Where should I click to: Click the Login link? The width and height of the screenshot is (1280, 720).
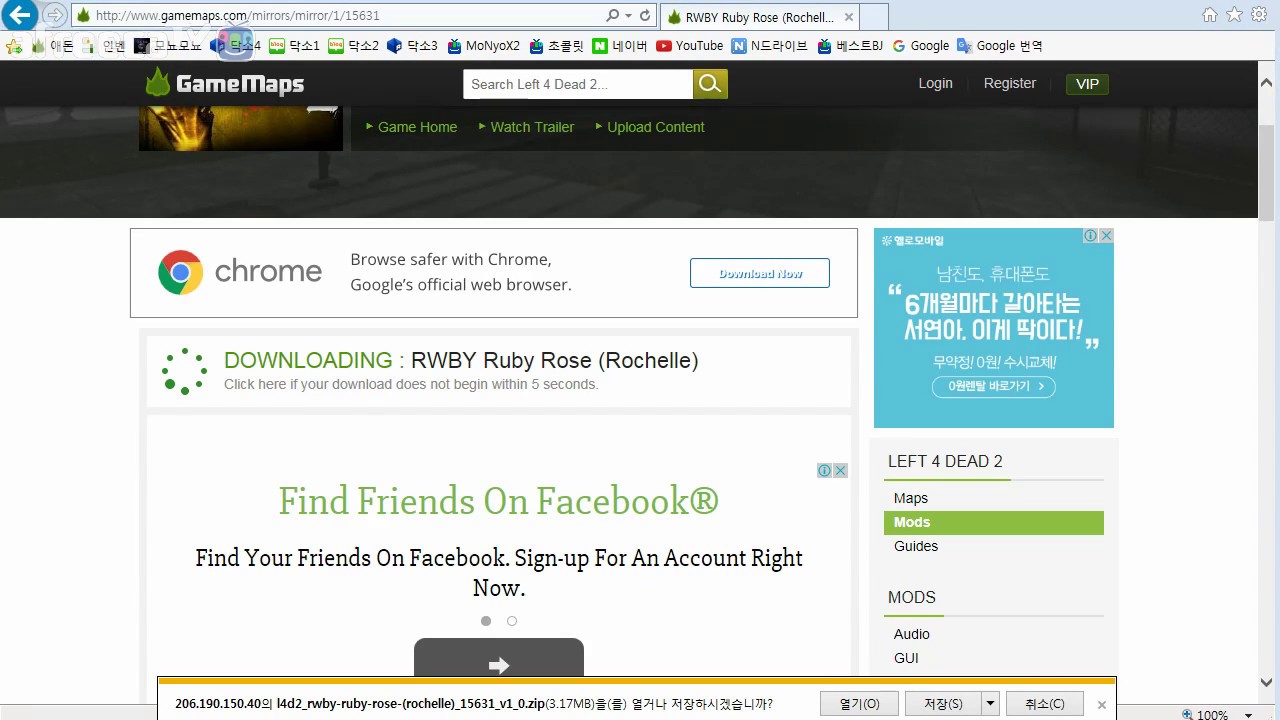[936, 83]
